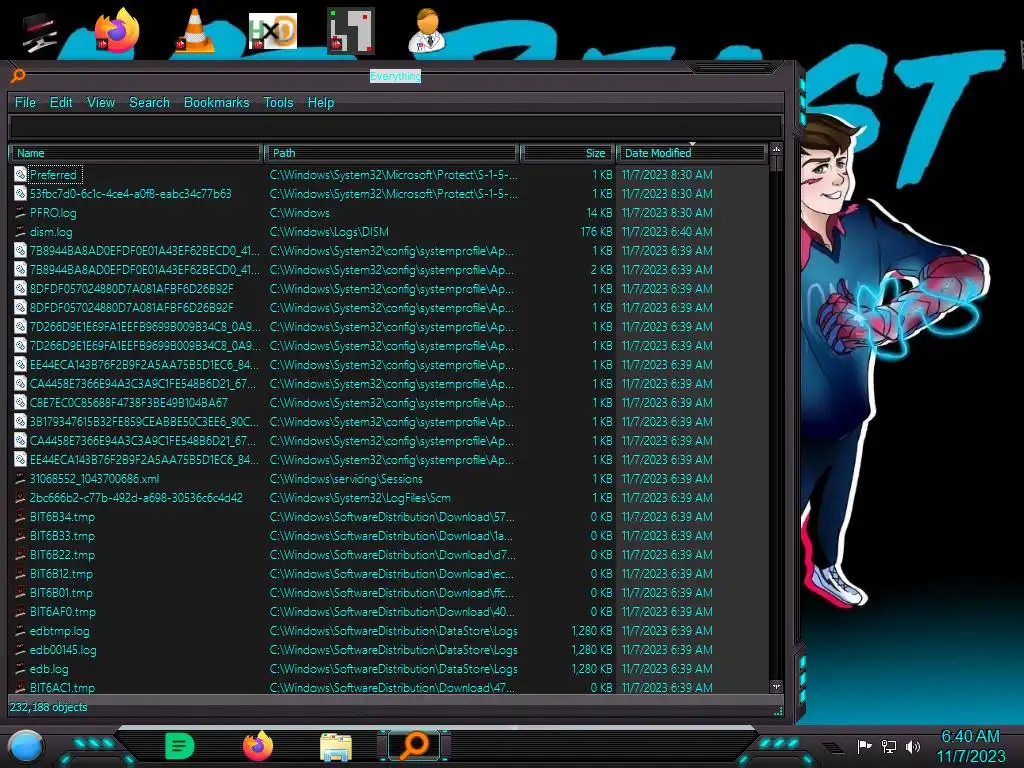Screen dimensions: 1024x768
Task: Sort results by Size column header
Action: pos(567,153)
